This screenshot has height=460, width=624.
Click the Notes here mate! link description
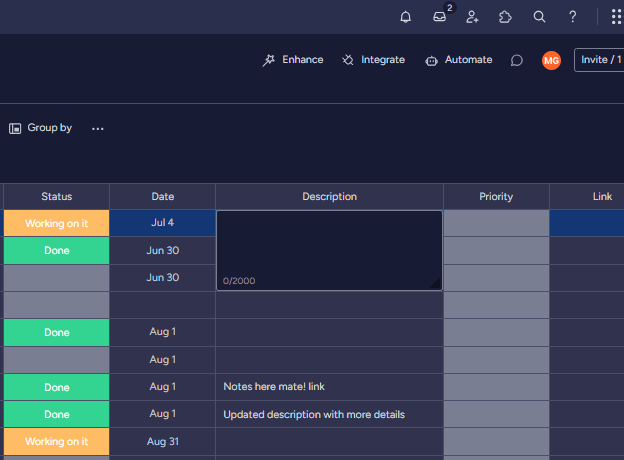click(330, 387)
